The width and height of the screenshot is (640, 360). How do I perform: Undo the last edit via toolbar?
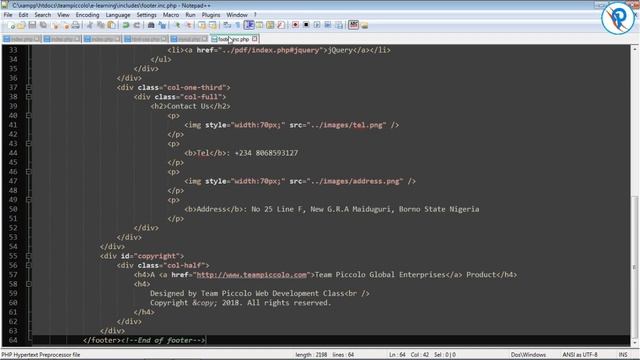pos(126,25)
